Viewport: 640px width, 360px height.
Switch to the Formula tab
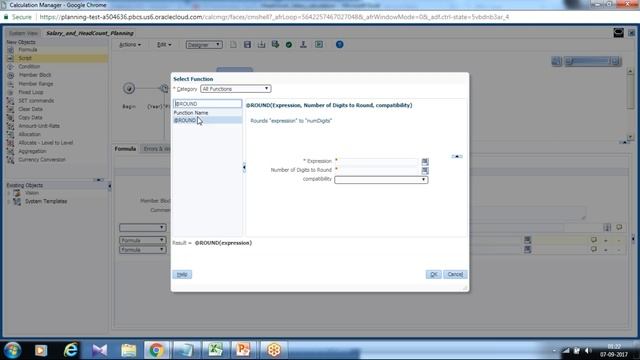[x=125, y=149]
